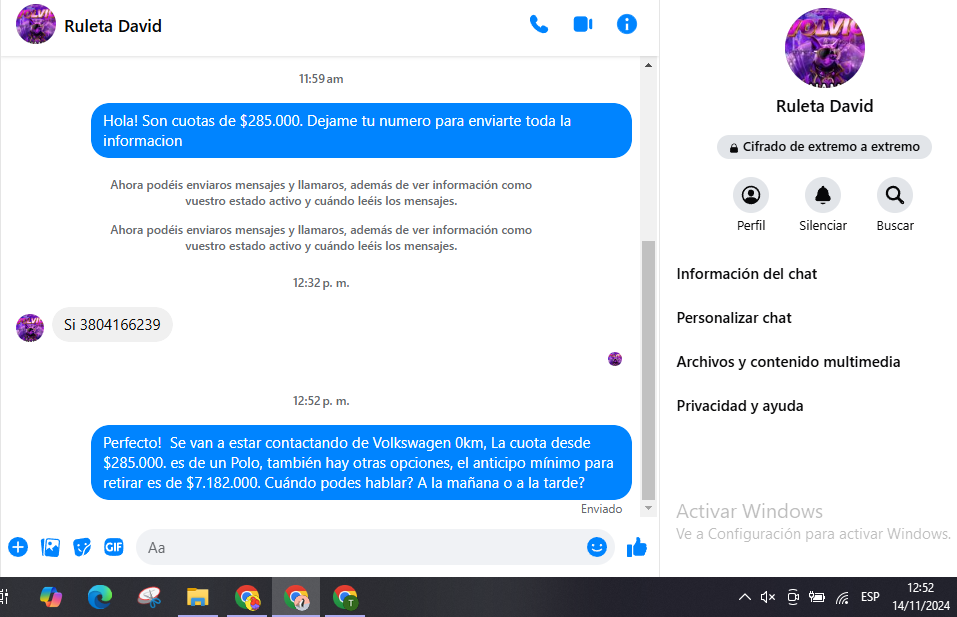Start a voice call with Ruleta David
This screenshot has width=957, height=617.
coord(539,25)
